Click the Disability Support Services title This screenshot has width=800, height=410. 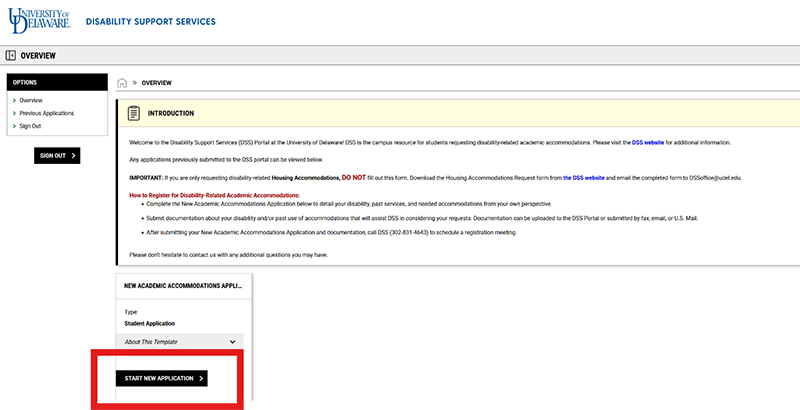coord(151,21)
